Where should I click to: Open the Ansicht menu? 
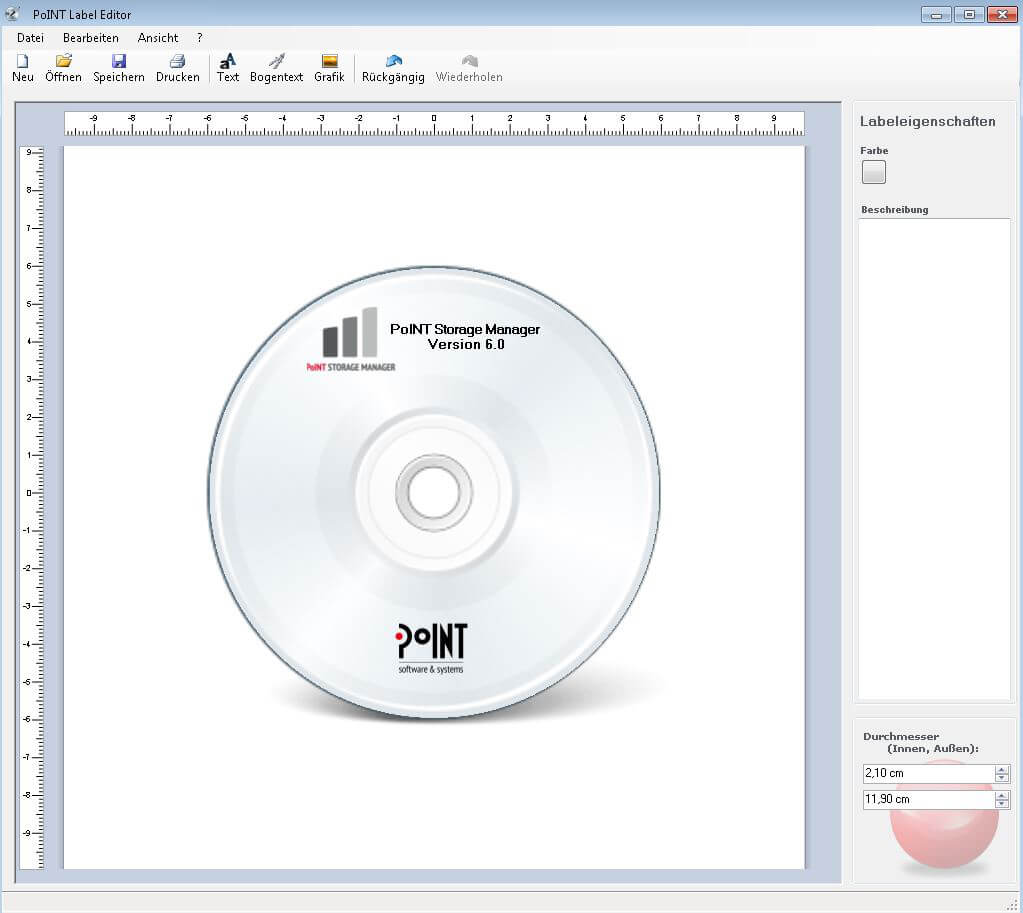[x=158, y=38]
